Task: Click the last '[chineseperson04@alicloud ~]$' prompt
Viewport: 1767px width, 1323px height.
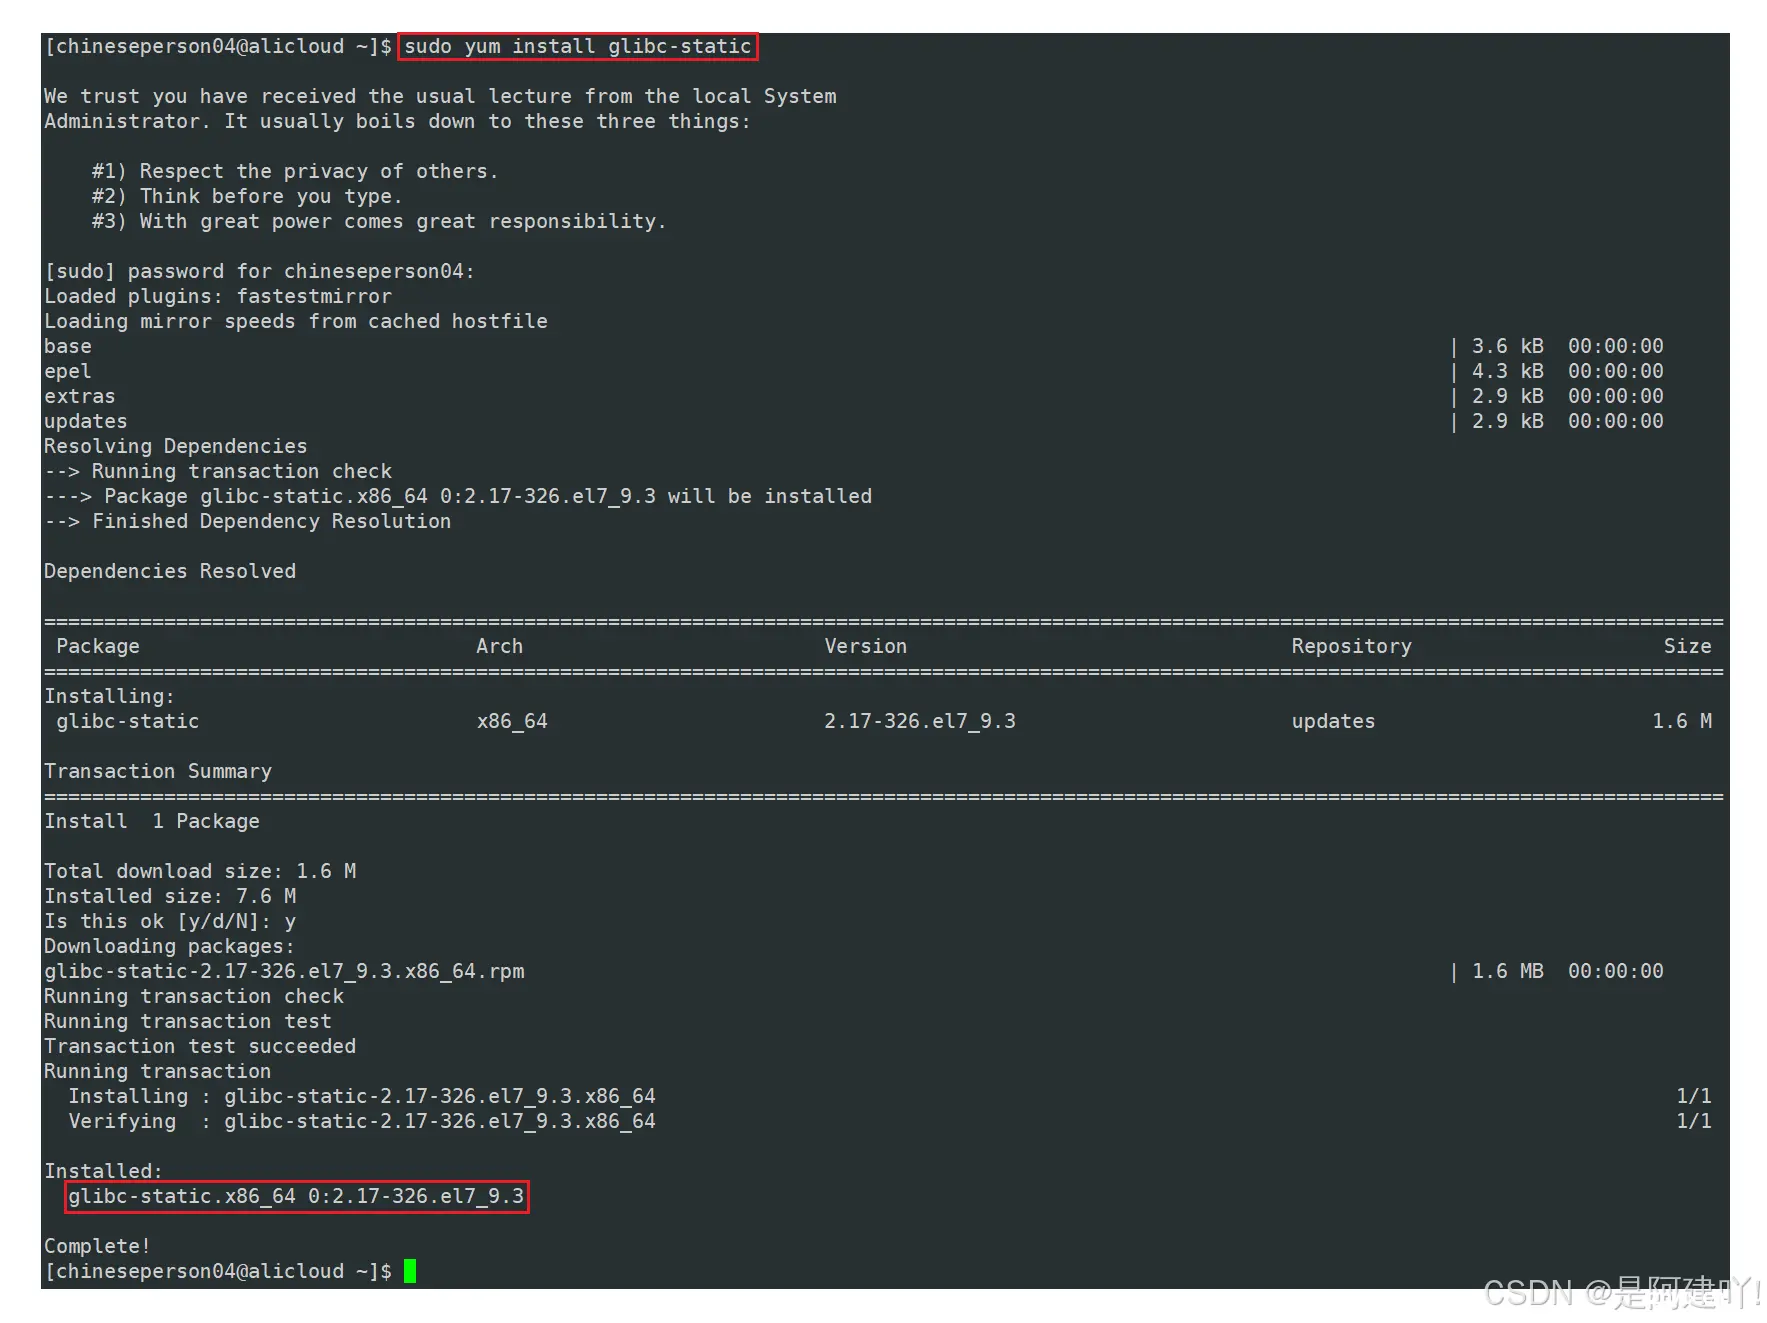Action: click(x=218, y=1271)
